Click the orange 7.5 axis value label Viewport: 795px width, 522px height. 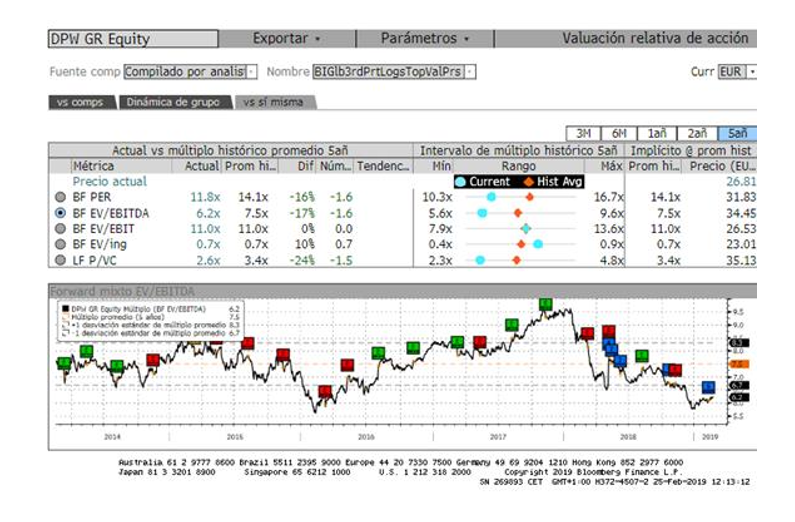click(x=739, y=364)
